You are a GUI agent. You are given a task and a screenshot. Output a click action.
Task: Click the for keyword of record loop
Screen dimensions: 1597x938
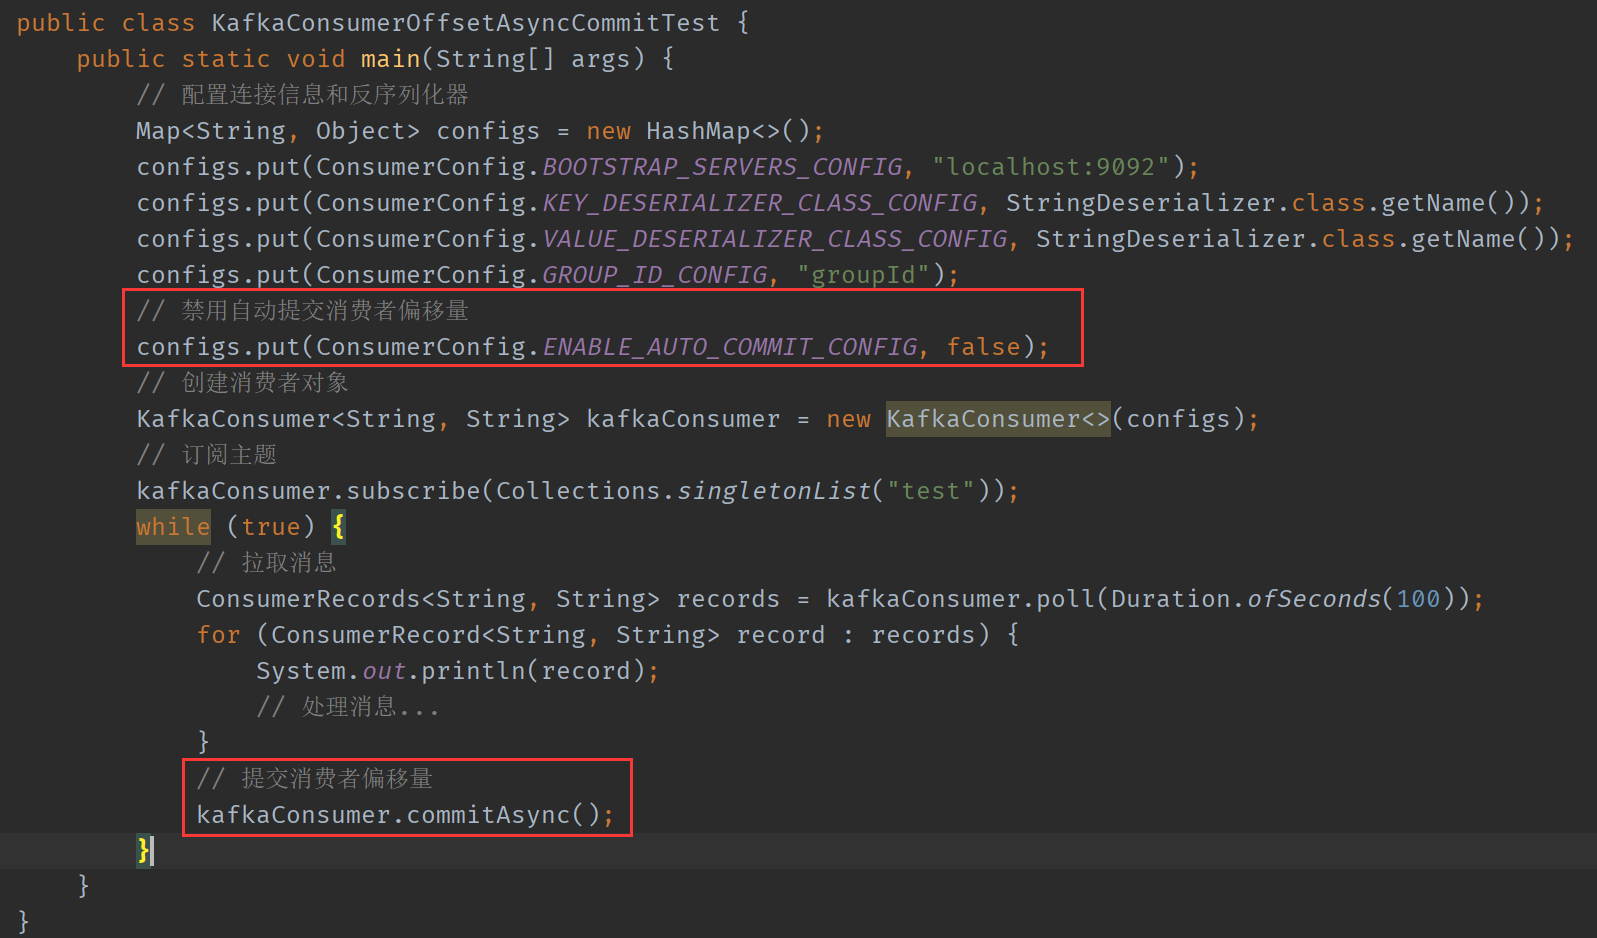point(218,635)
